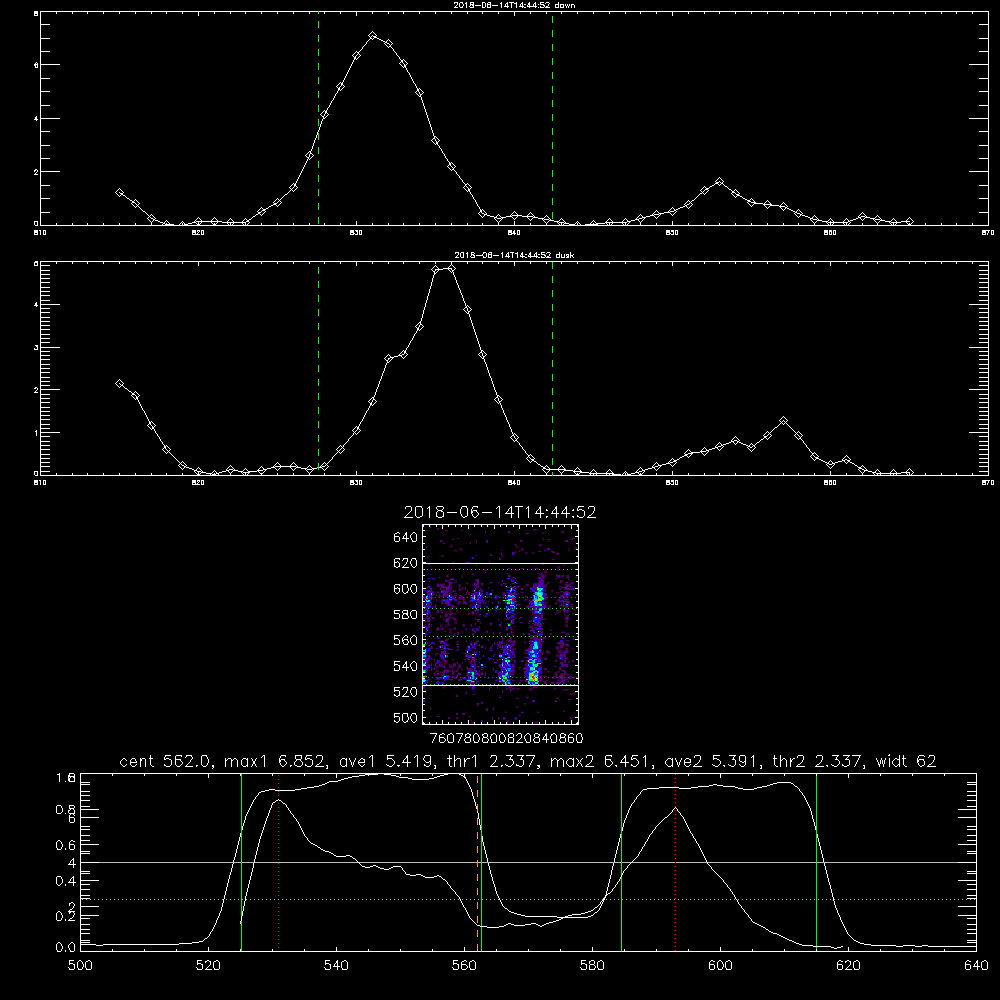Select the "ave2 5.391" value in stats line
1000x1000 pixels.
[x=712, y=761]
